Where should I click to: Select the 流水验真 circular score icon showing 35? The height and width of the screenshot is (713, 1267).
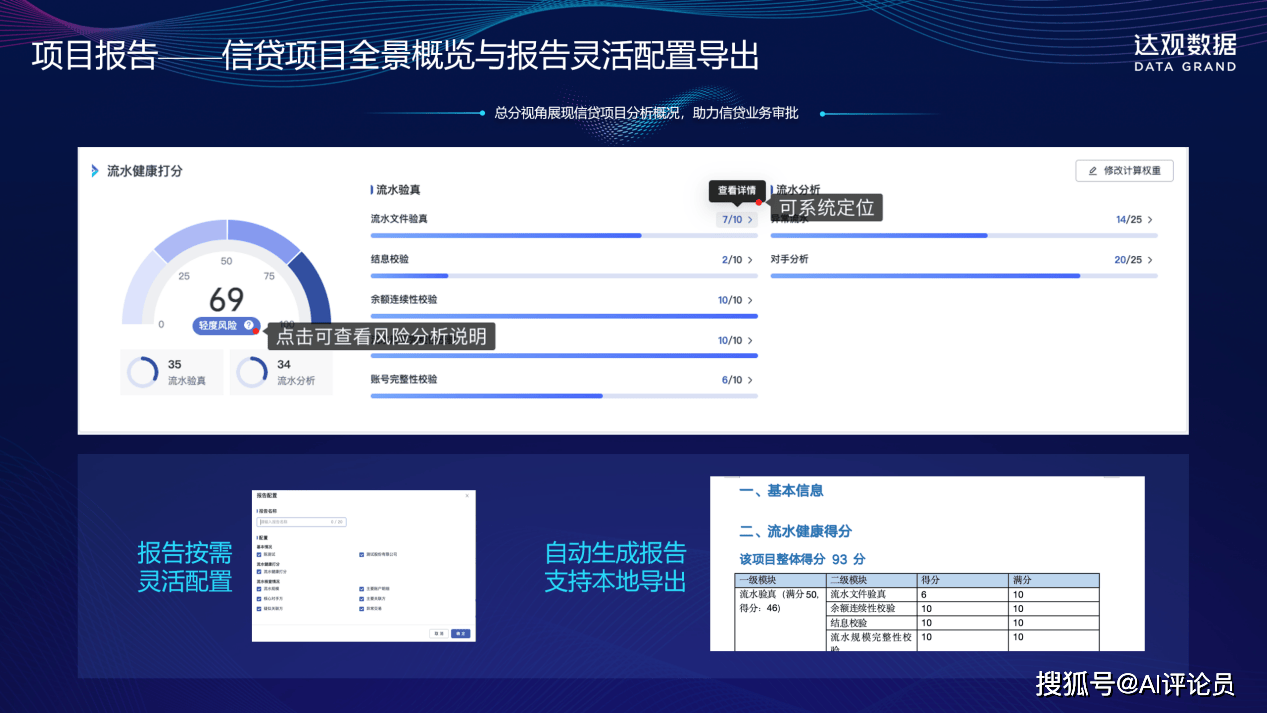click(x=143, y=371)
